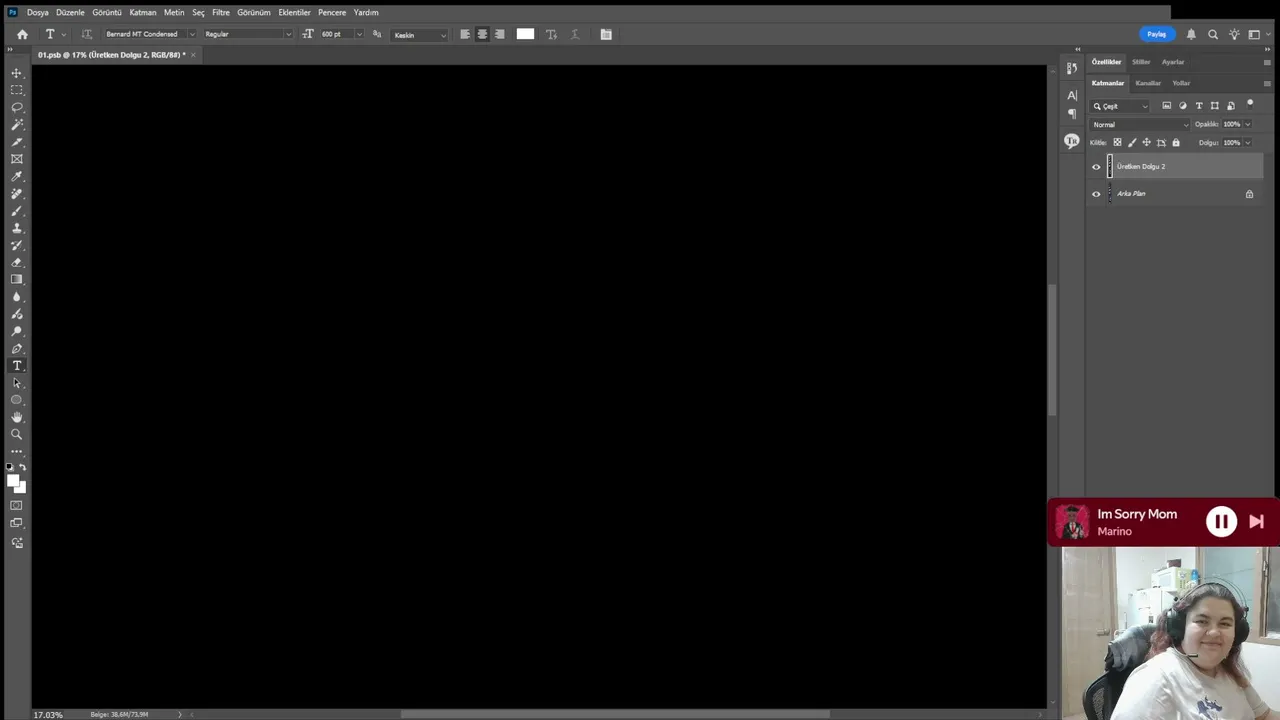
Task: Select the Lasso tool
Action: pyautogui.click(x=17, y=107)
